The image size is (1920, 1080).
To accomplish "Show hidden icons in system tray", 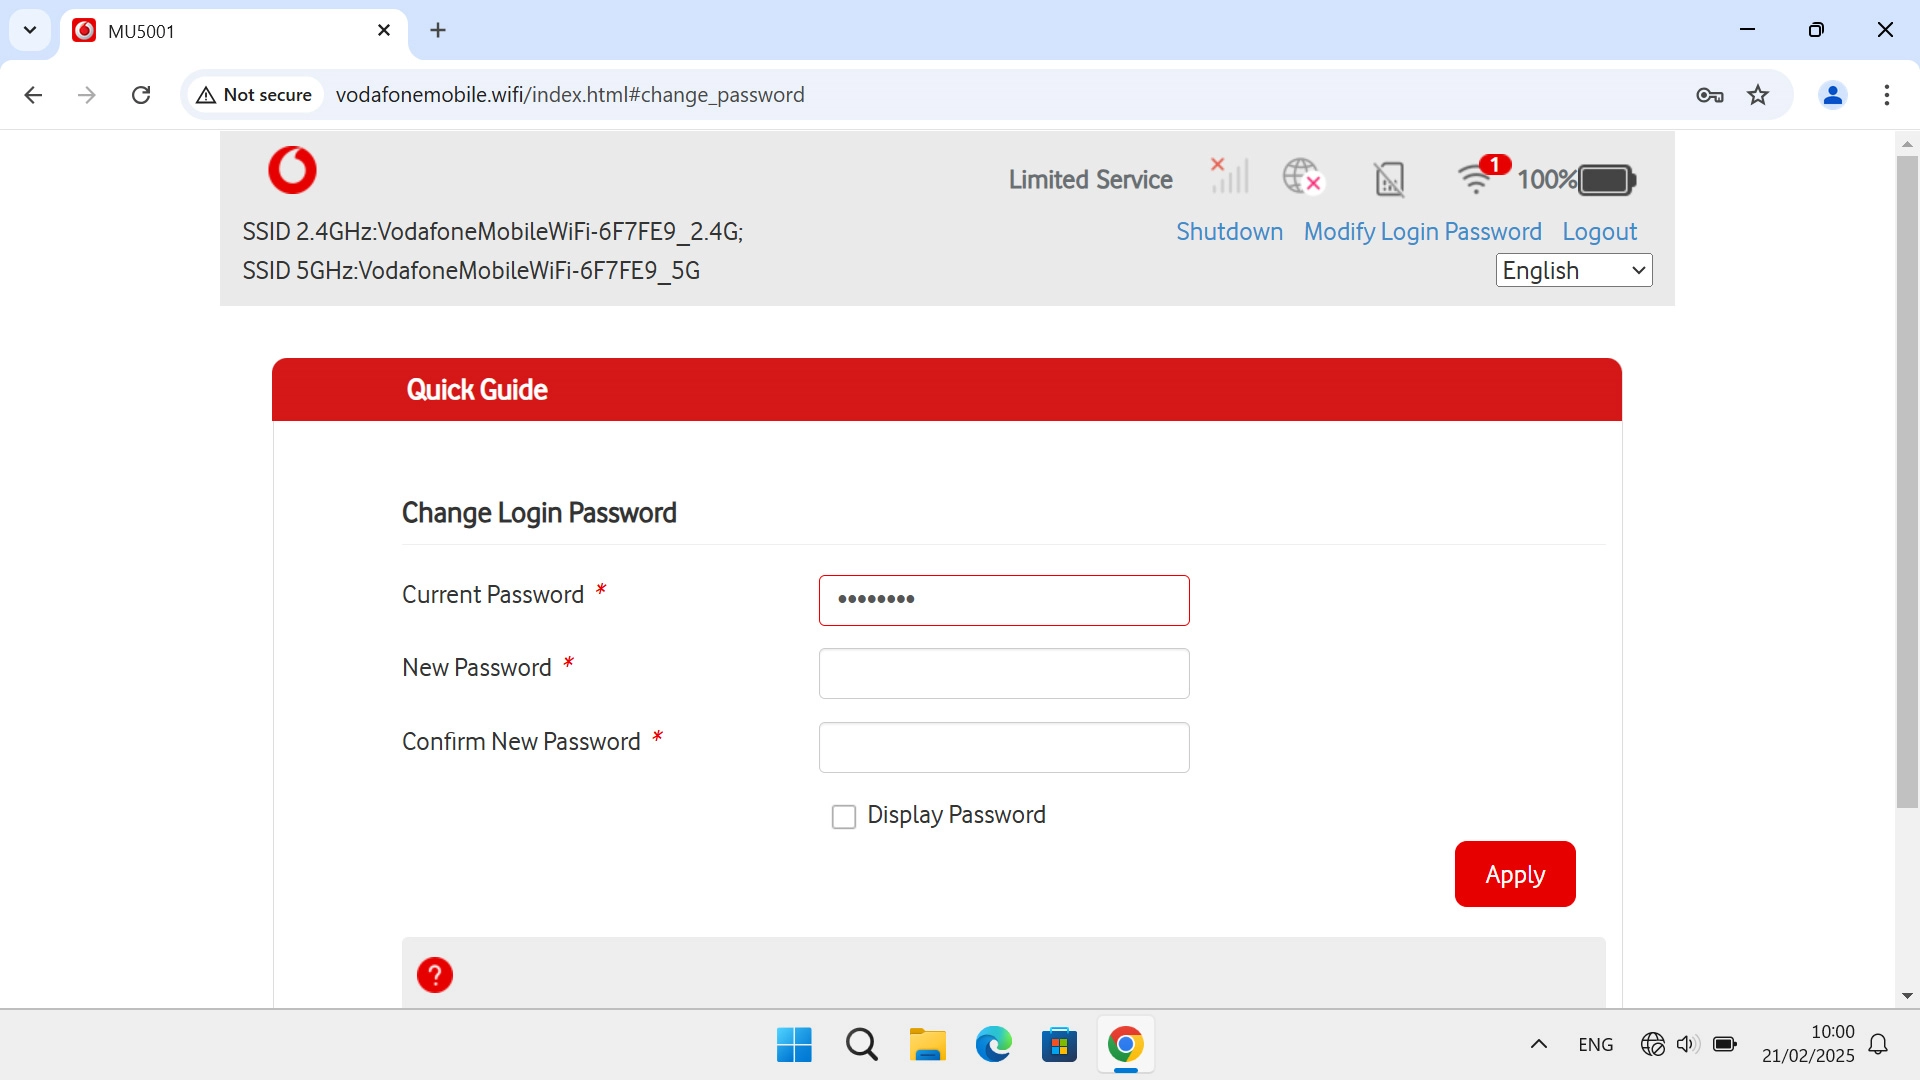I will point(1539,1044).
